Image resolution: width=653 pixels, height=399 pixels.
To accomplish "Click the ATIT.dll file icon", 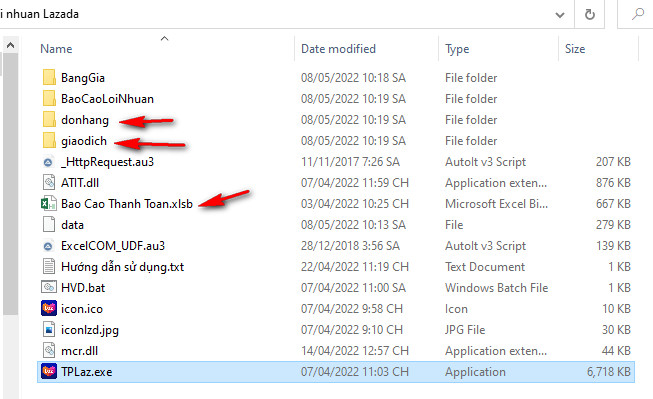I will (x=49, y=182).
